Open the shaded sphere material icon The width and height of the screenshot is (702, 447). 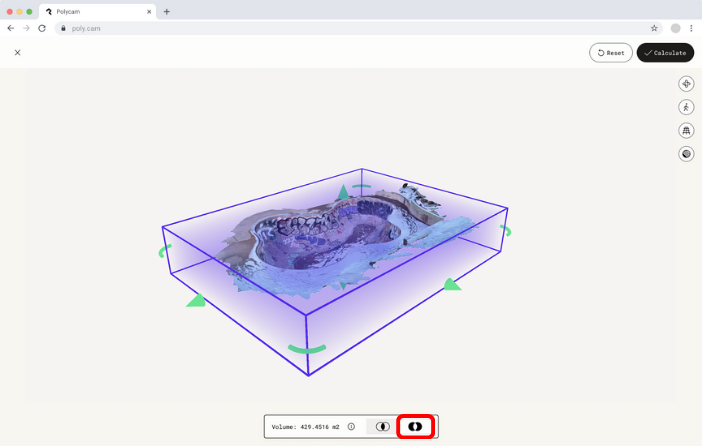click(x=686, y=154)
